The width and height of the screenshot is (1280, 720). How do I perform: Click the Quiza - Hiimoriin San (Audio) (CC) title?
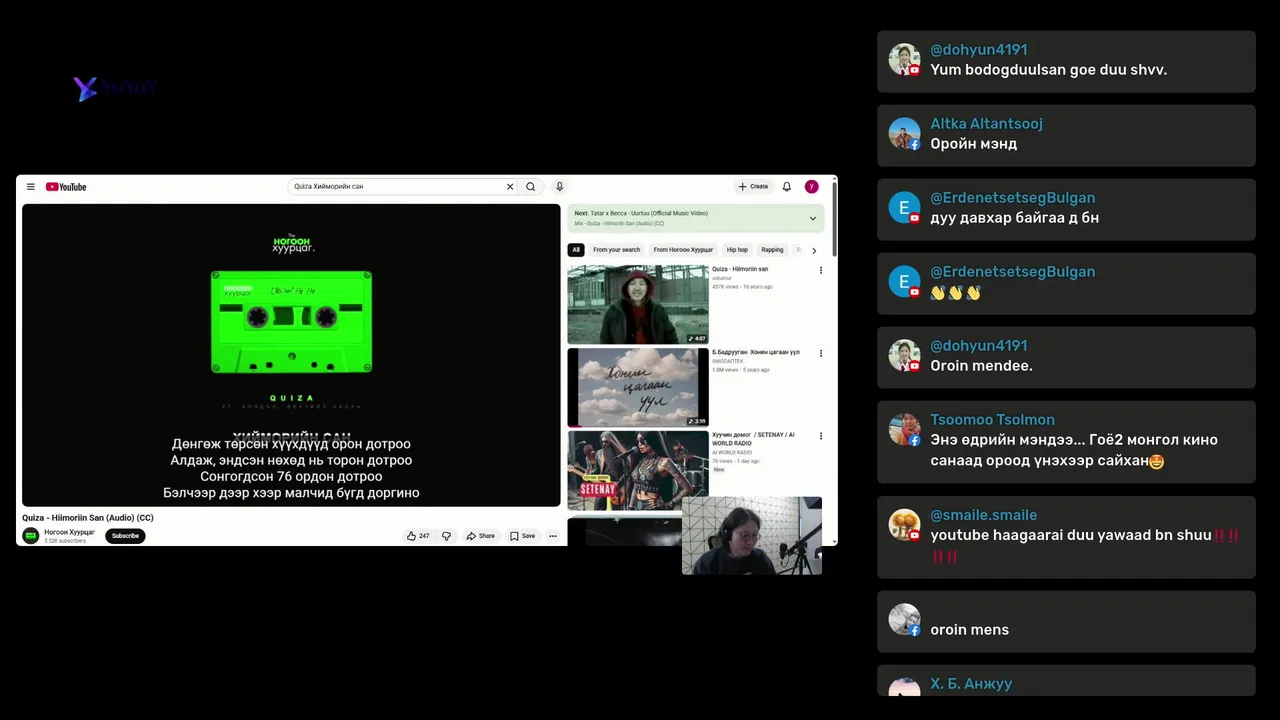(88, 518)
